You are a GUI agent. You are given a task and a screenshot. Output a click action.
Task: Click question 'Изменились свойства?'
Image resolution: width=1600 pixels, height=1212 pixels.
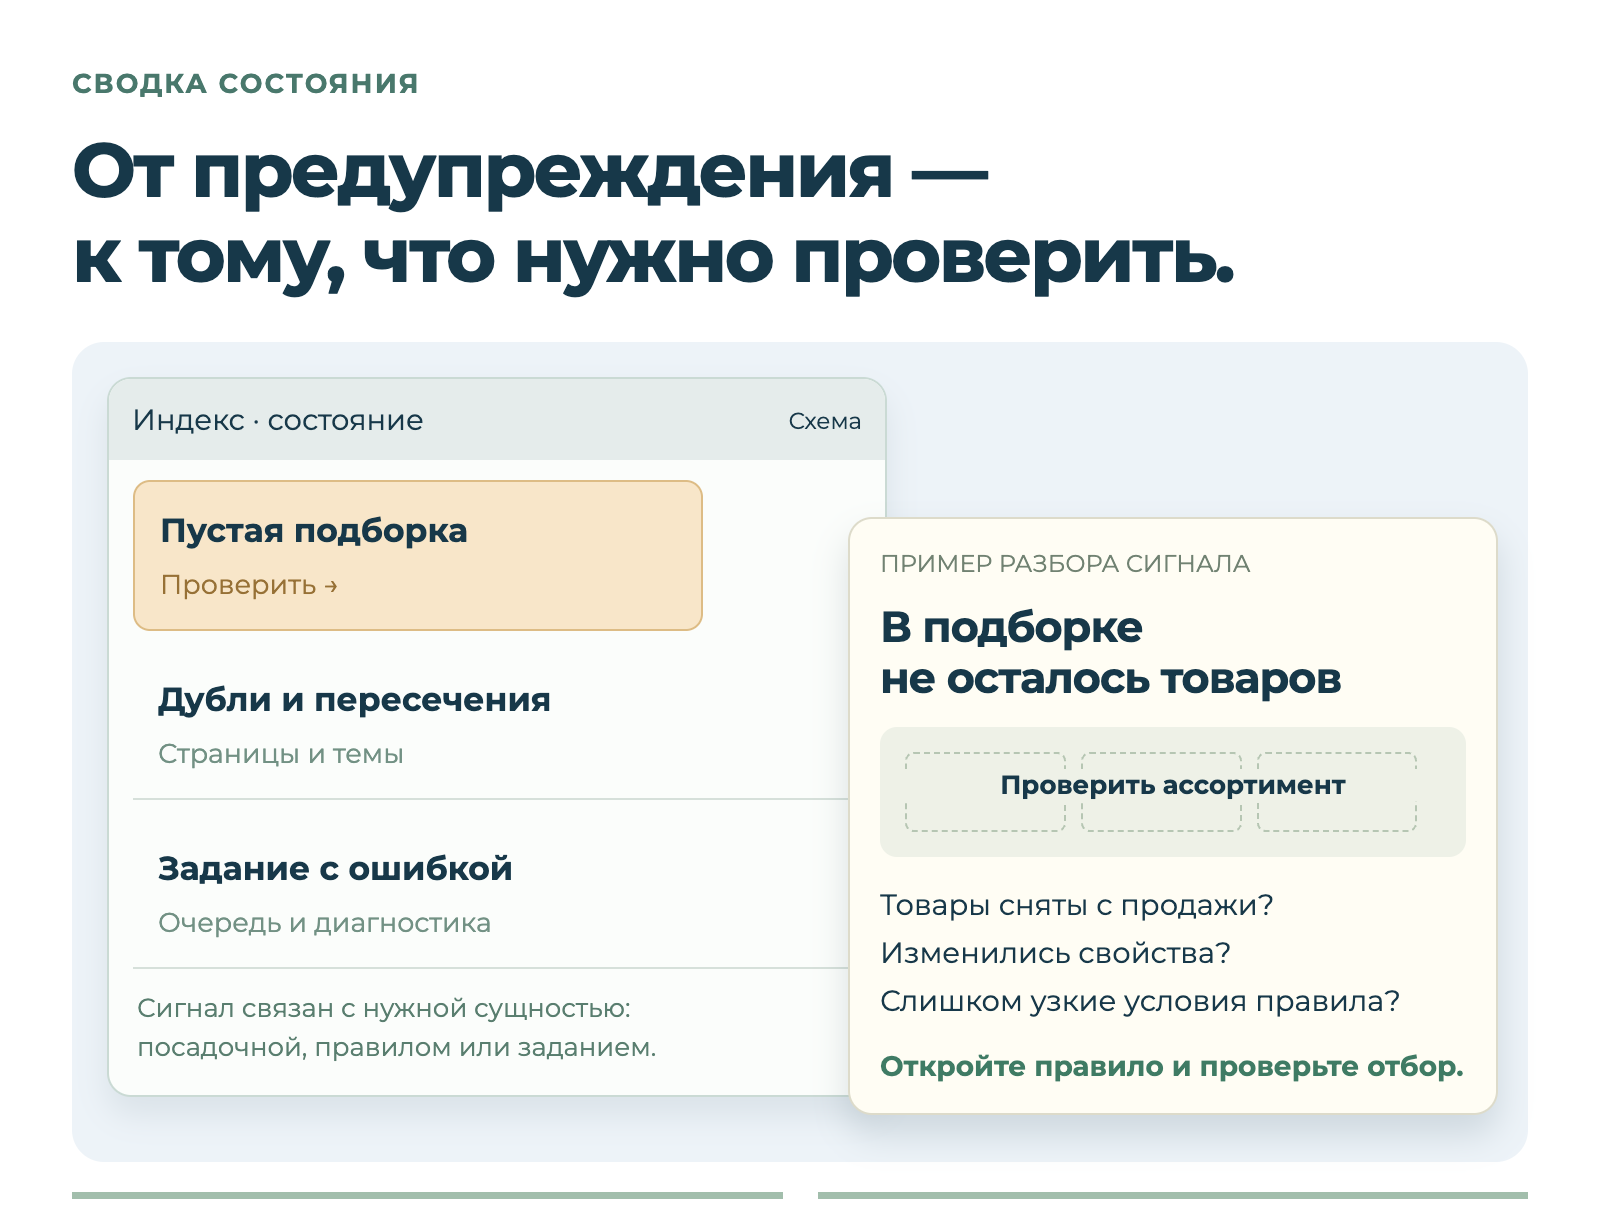coord(1055,953)
